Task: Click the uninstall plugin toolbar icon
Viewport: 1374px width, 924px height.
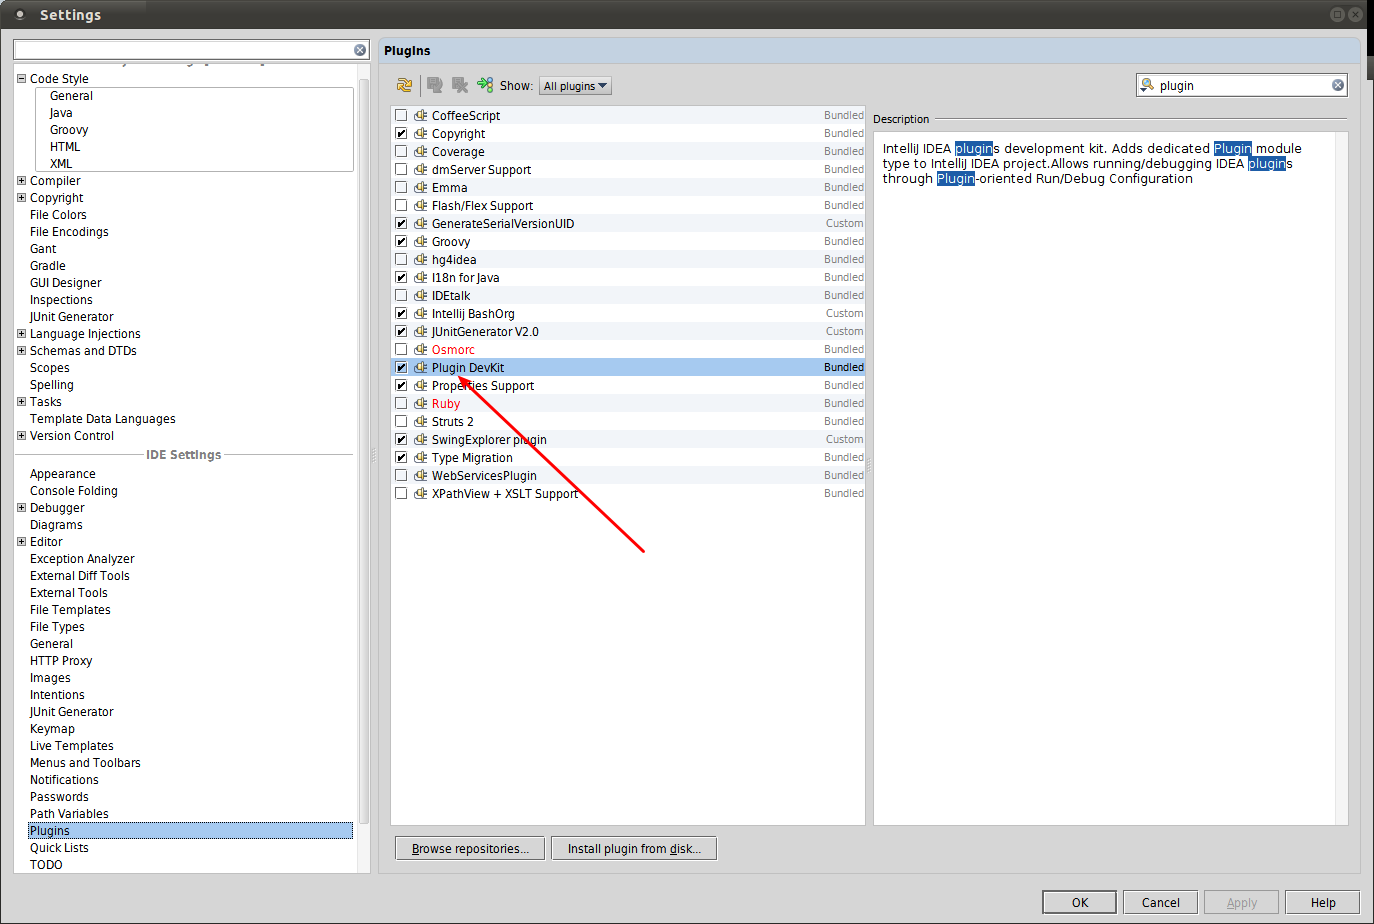Action: (x=460, y=86)
